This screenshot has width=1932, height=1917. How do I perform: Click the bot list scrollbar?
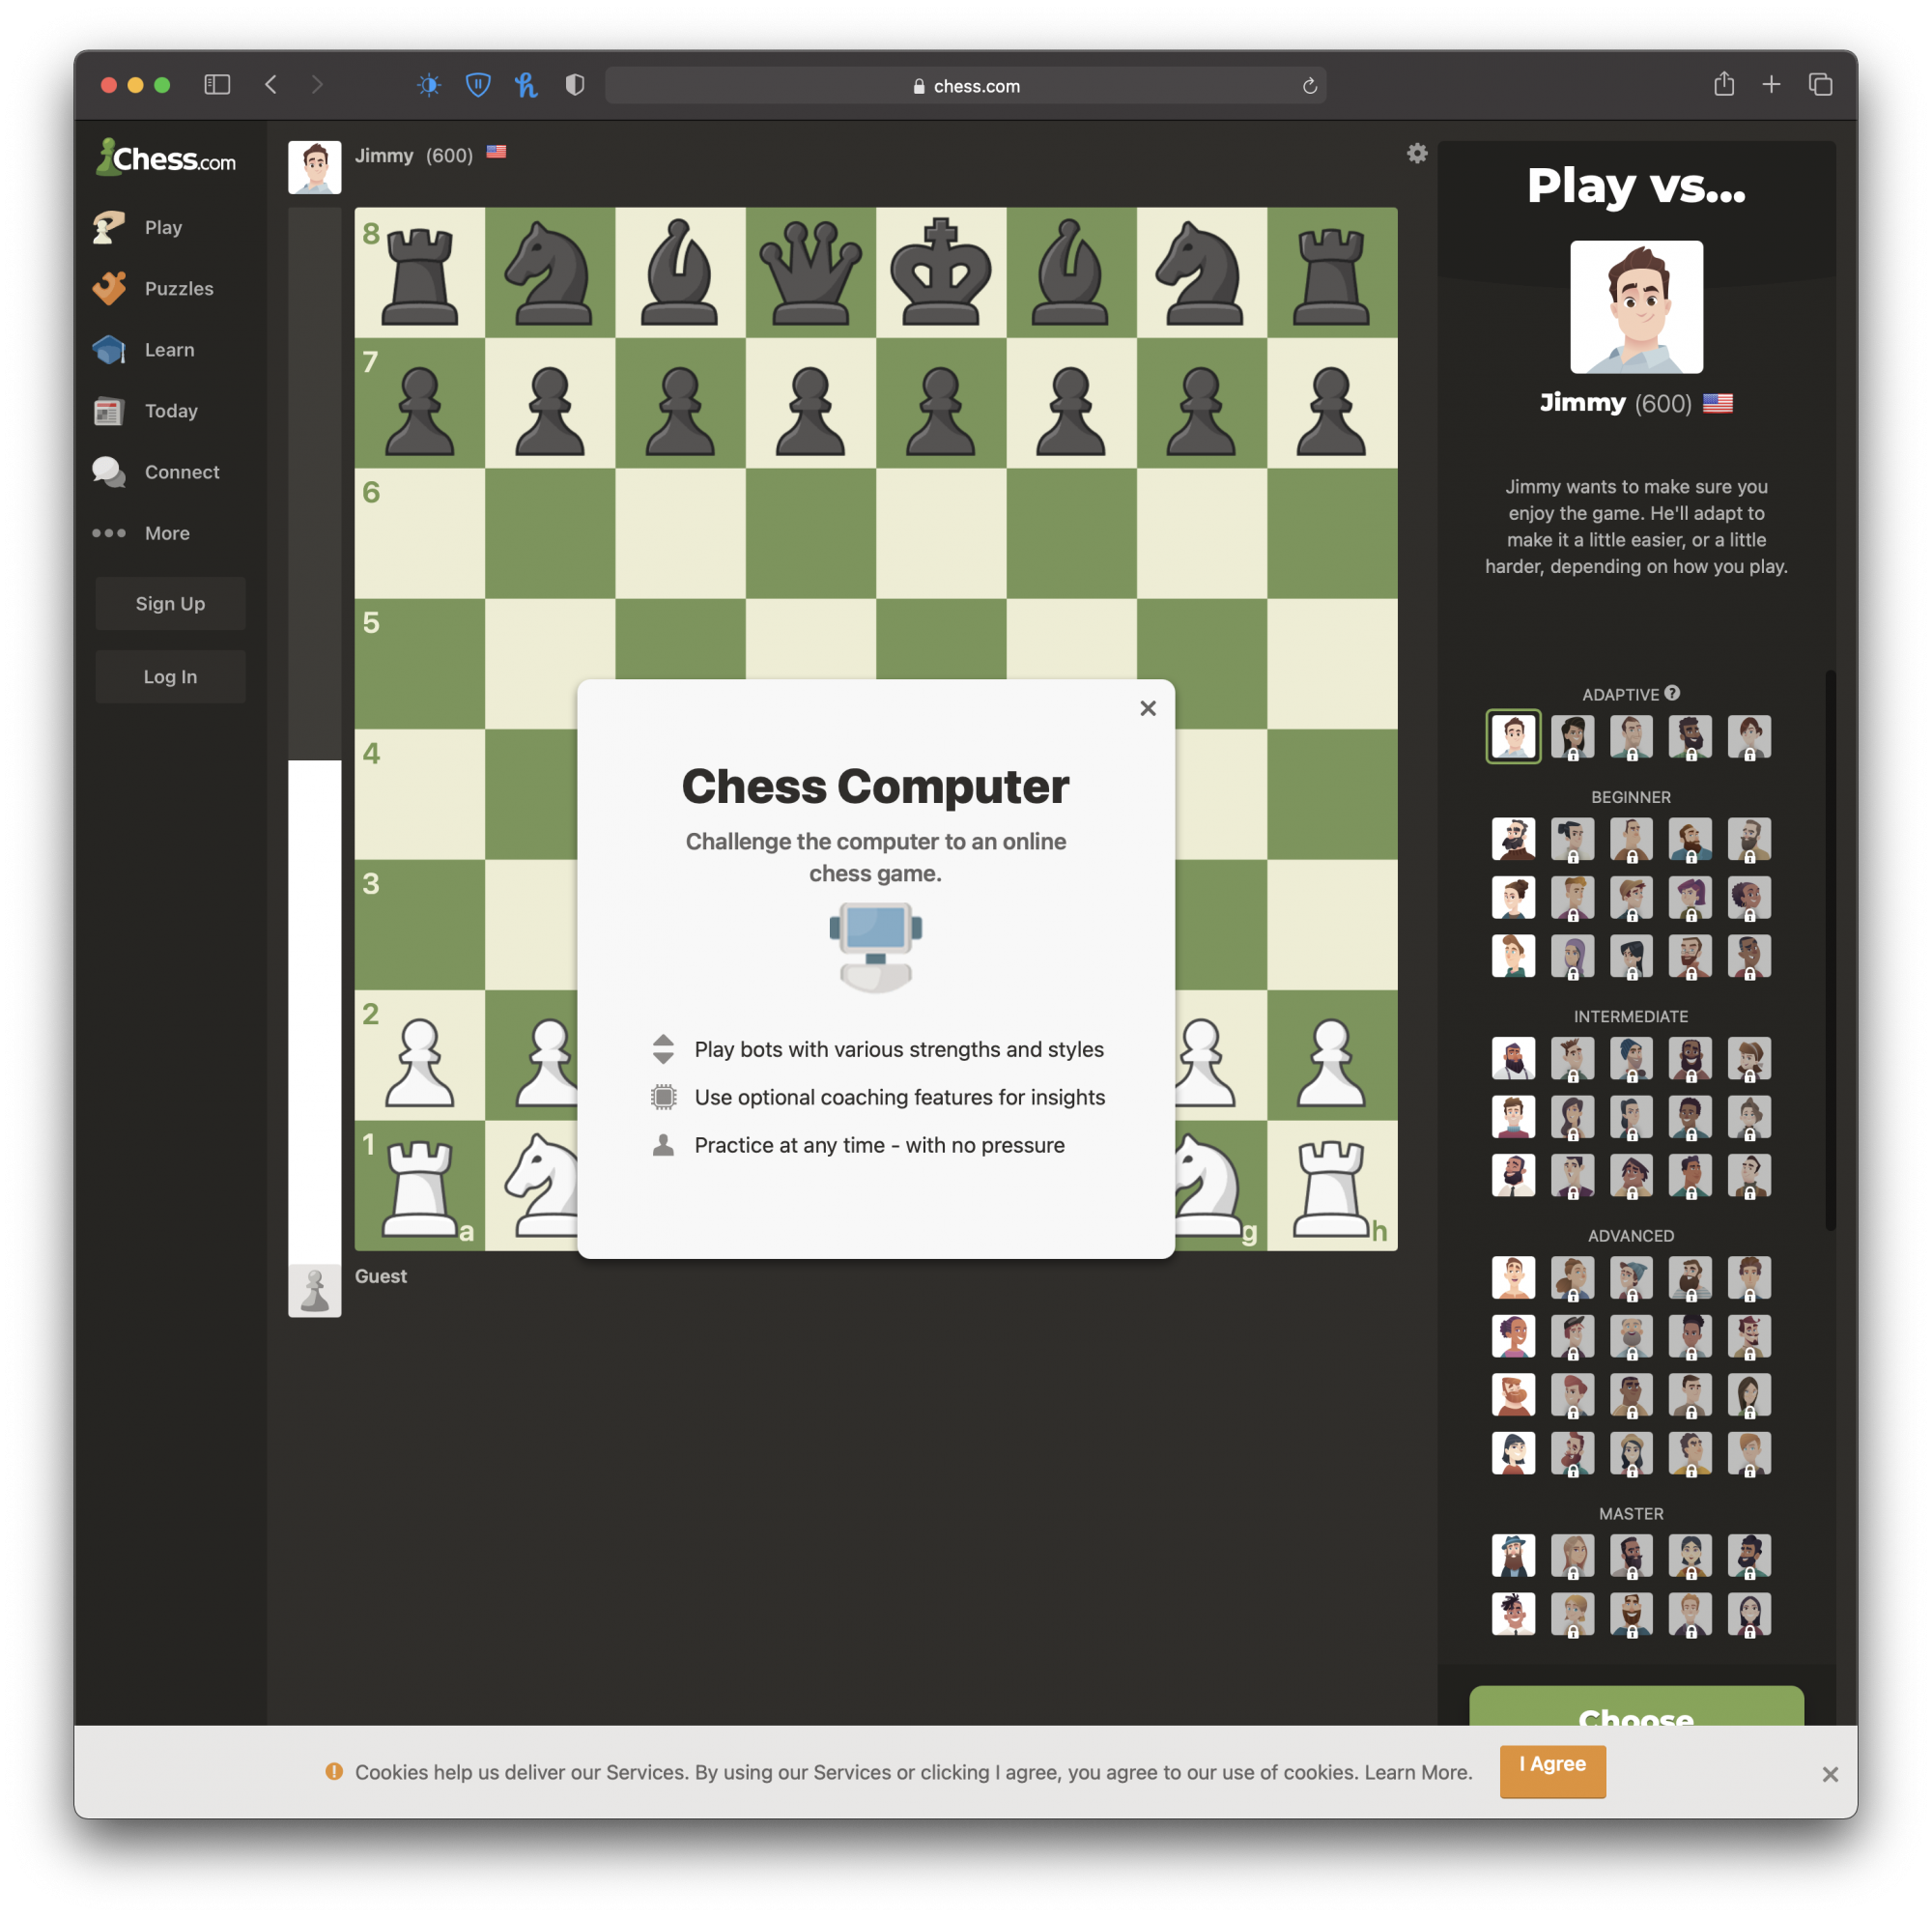1830,950
